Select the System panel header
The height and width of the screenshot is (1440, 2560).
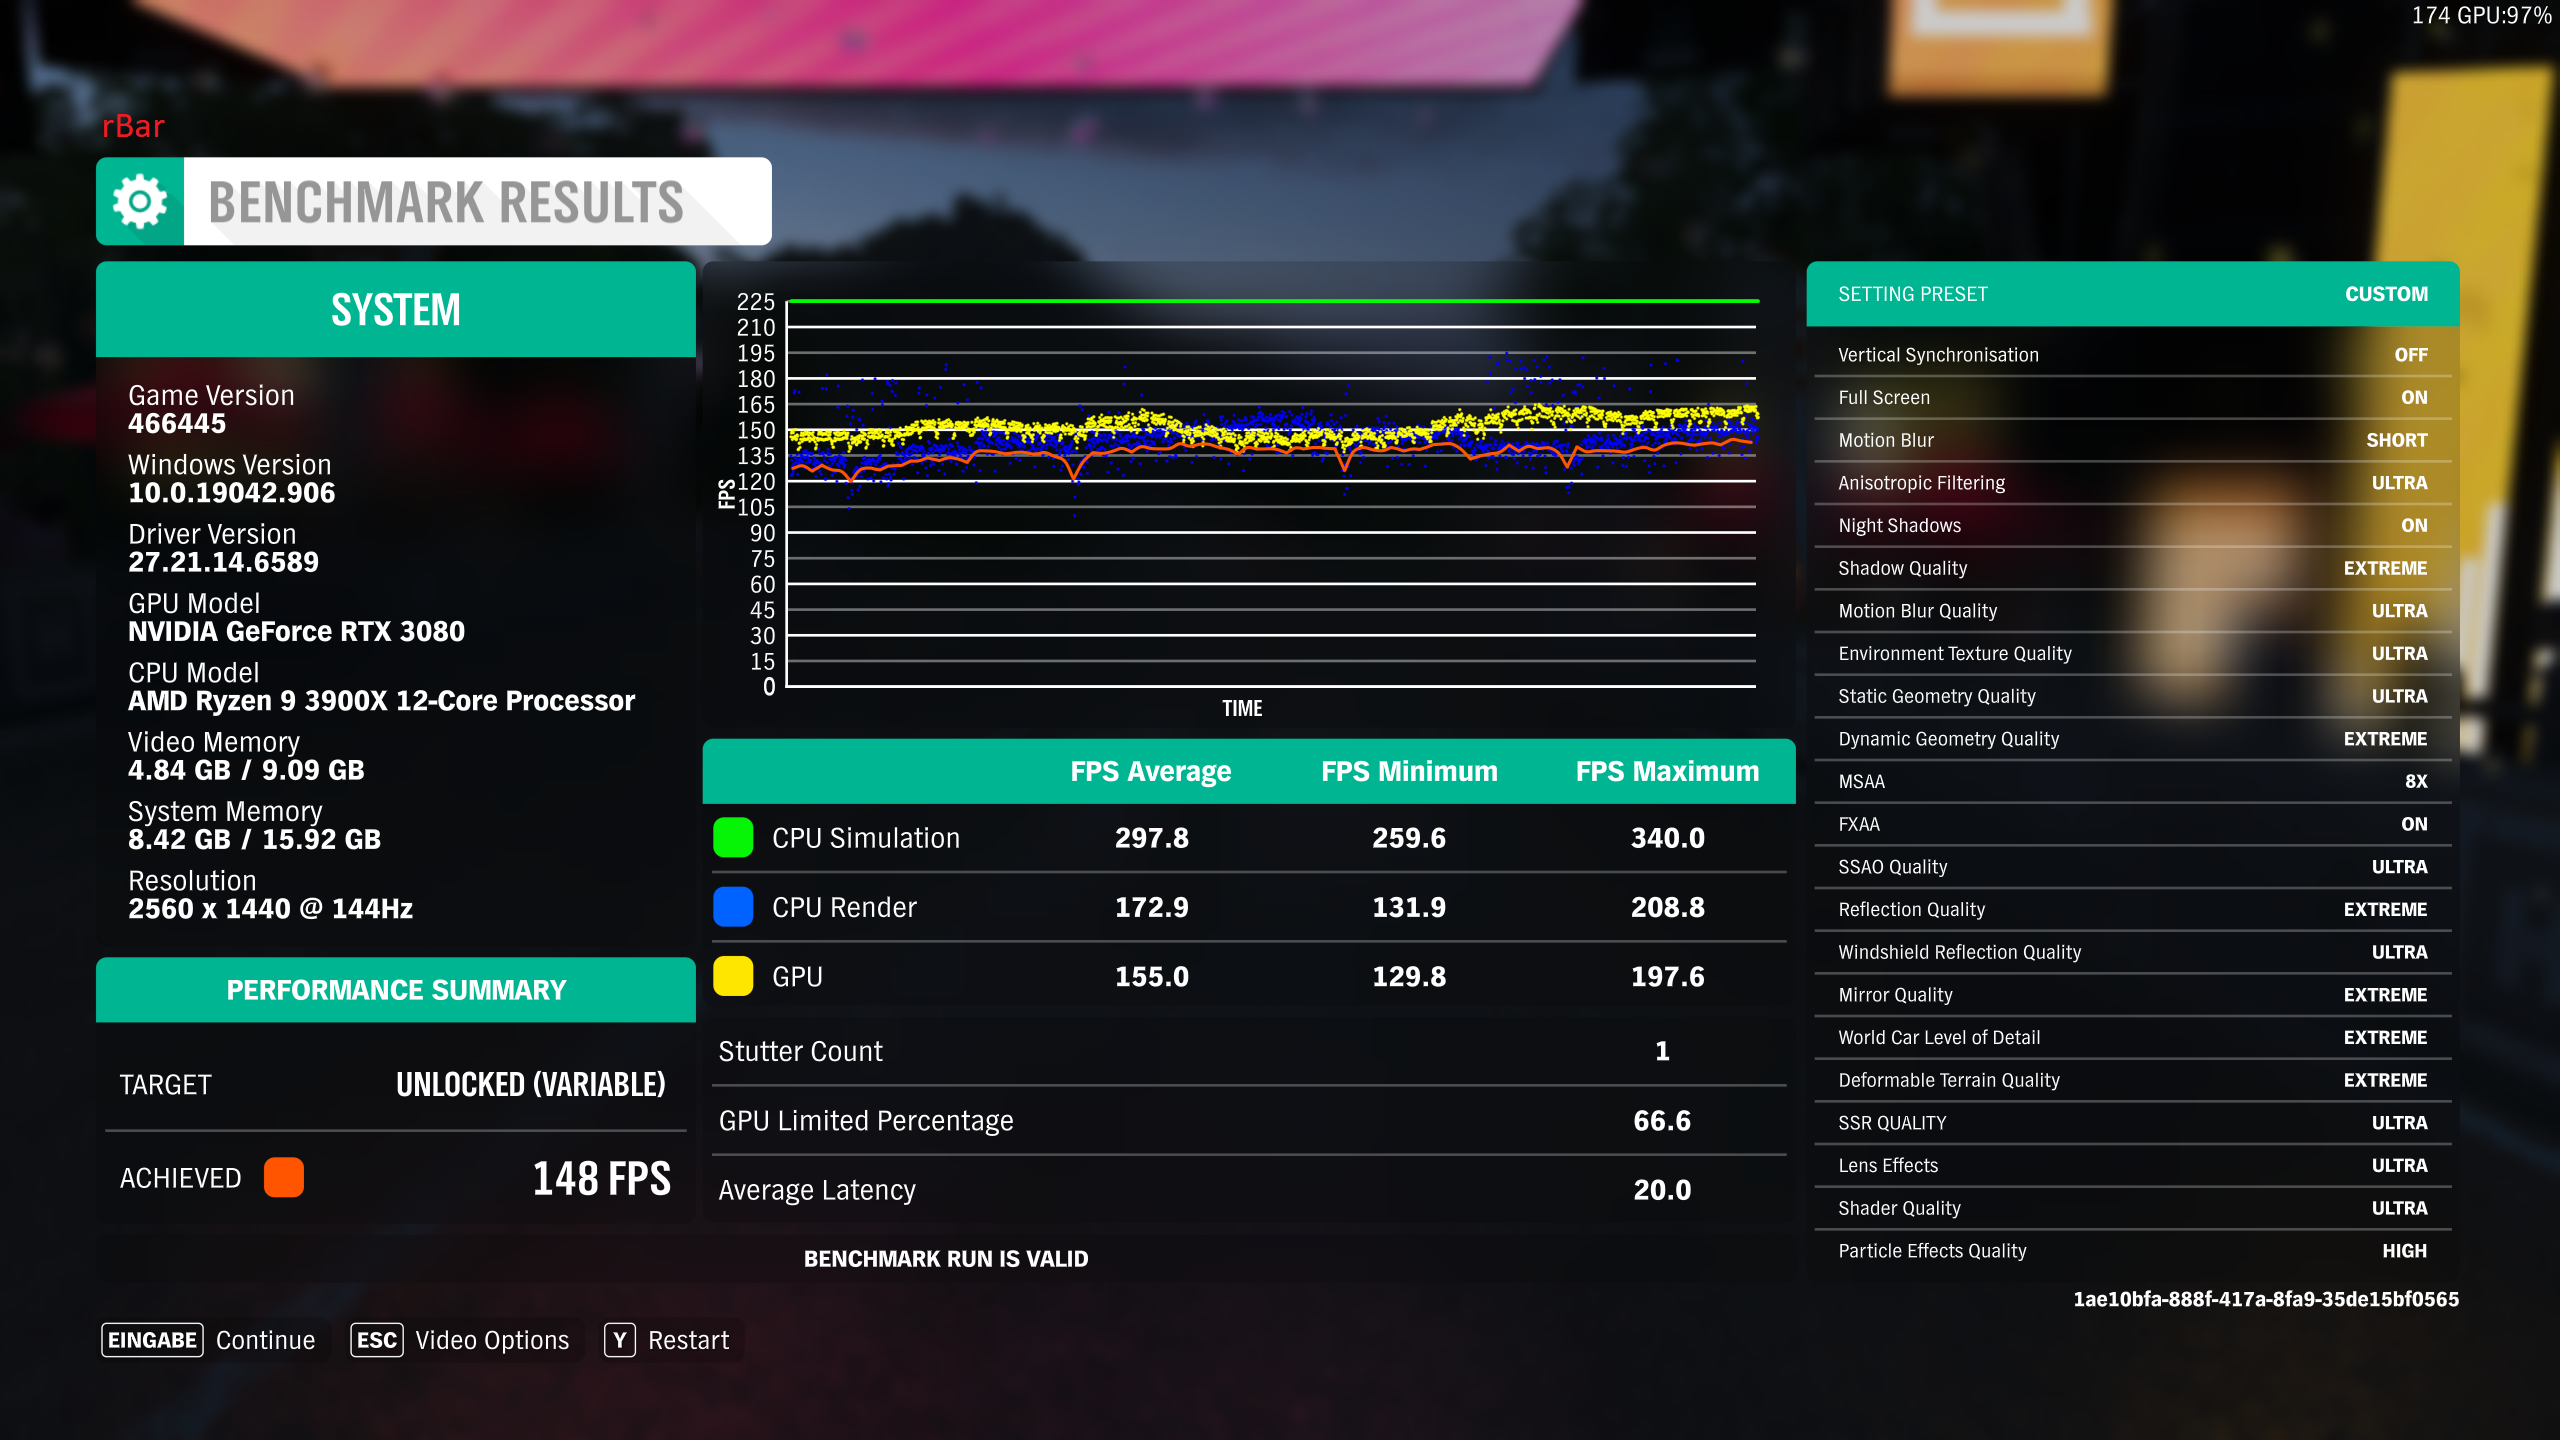pyautogui.click(x=395, y=308)
